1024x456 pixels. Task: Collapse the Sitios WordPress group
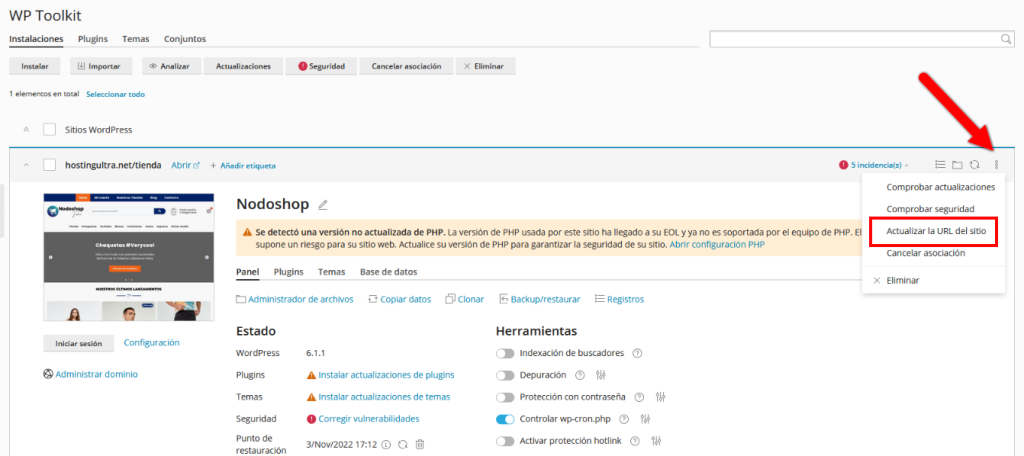pos(26,130)
